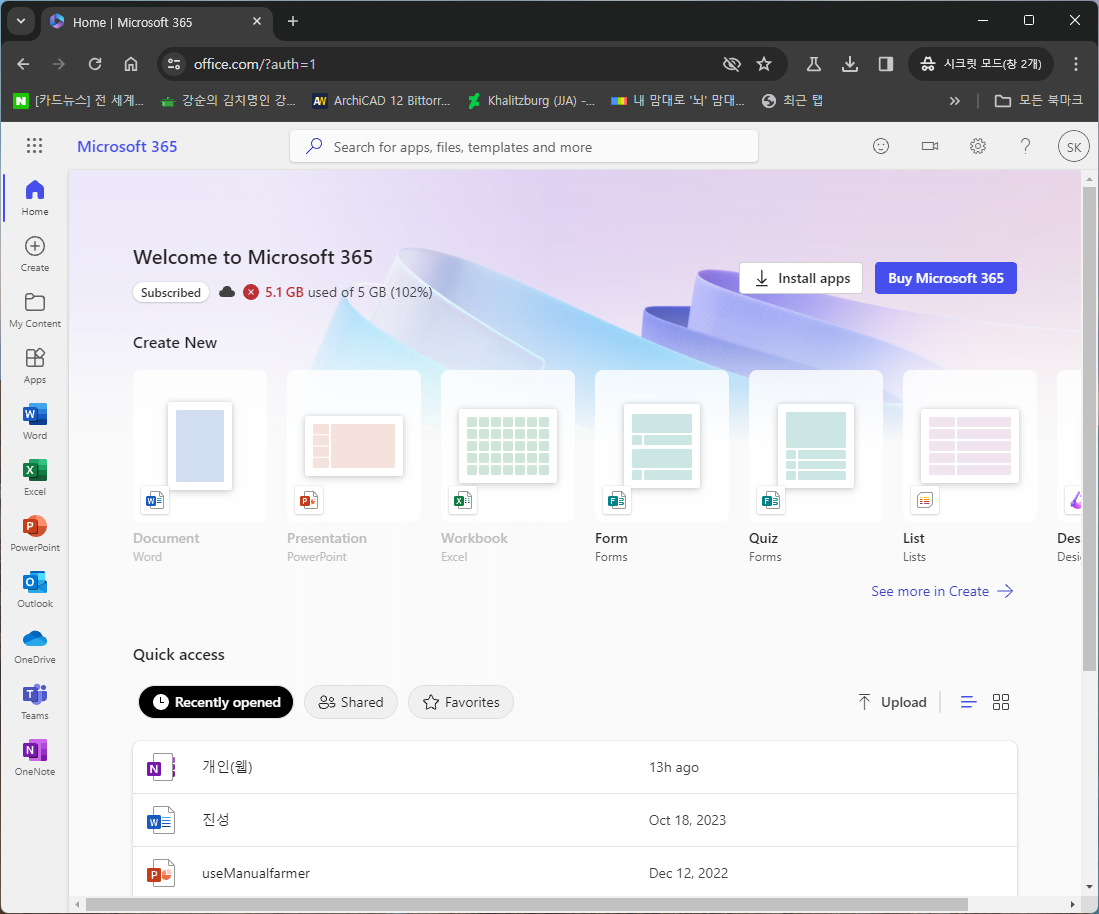
Task: Bookmark this page with the star icon
Action: (764, 64)
